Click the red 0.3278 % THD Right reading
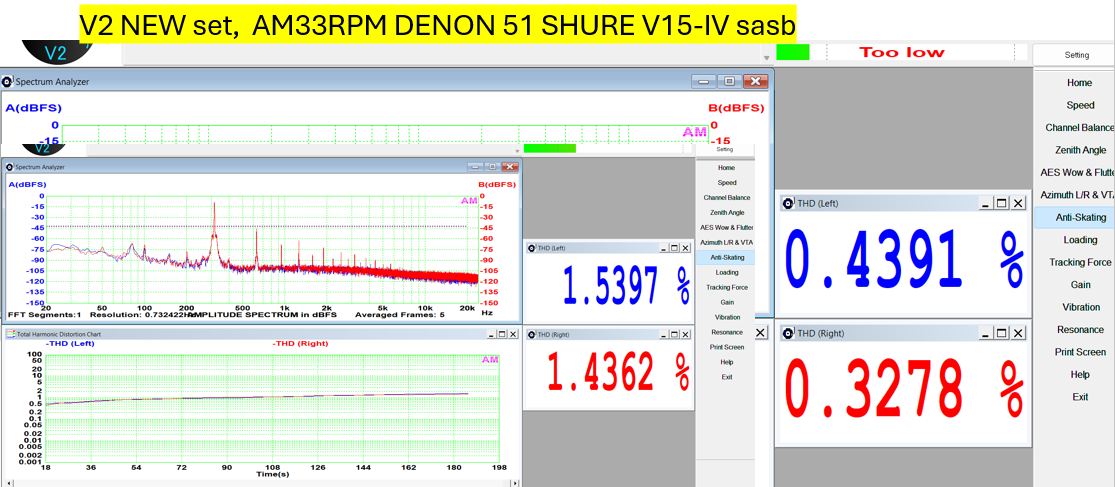 click(903, 390)
